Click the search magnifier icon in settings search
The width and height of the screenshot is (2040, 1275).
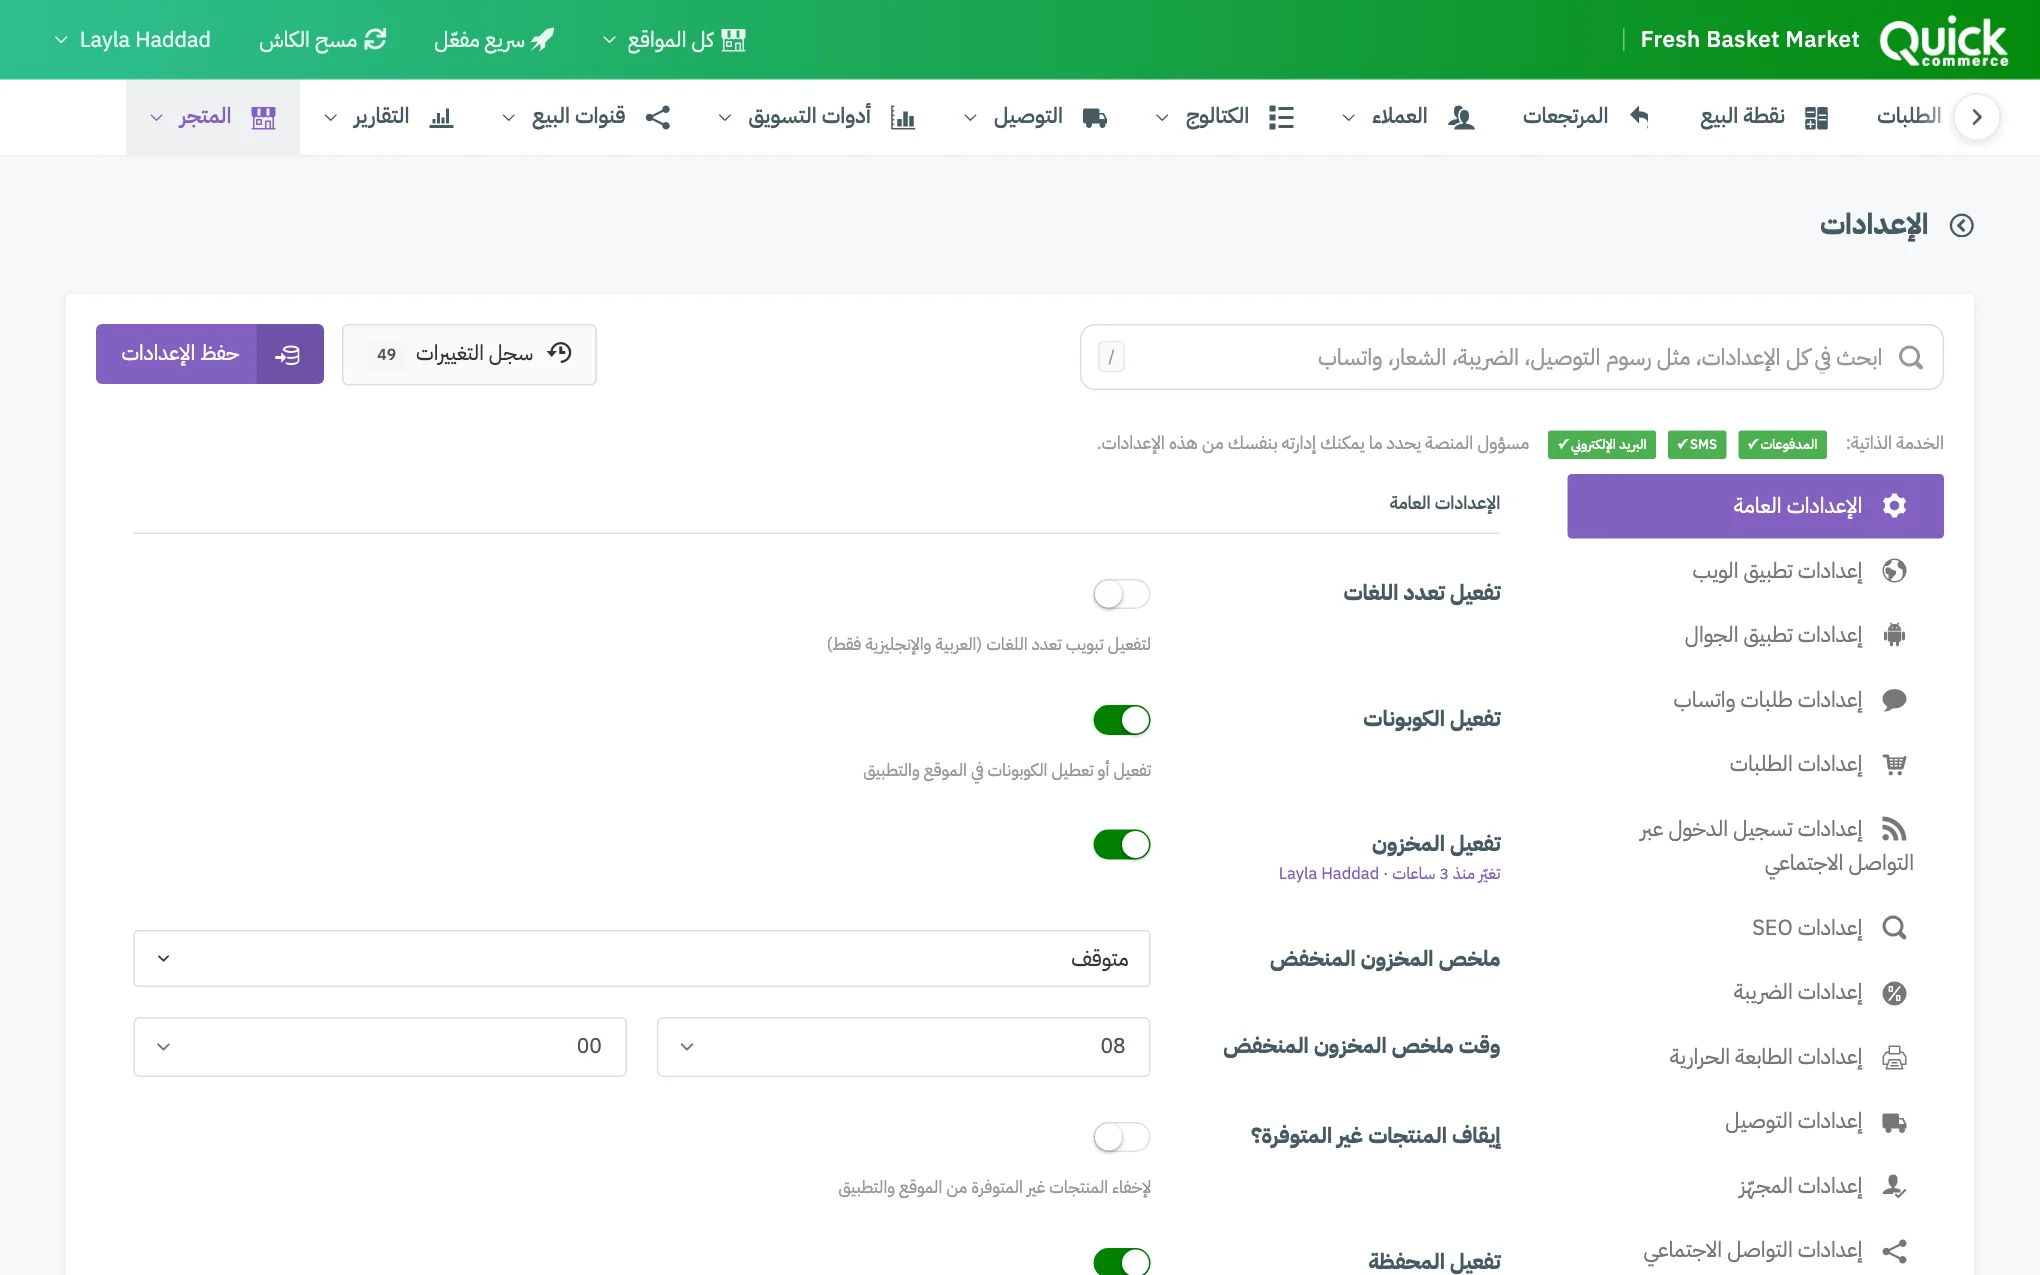click(1911, 357)
